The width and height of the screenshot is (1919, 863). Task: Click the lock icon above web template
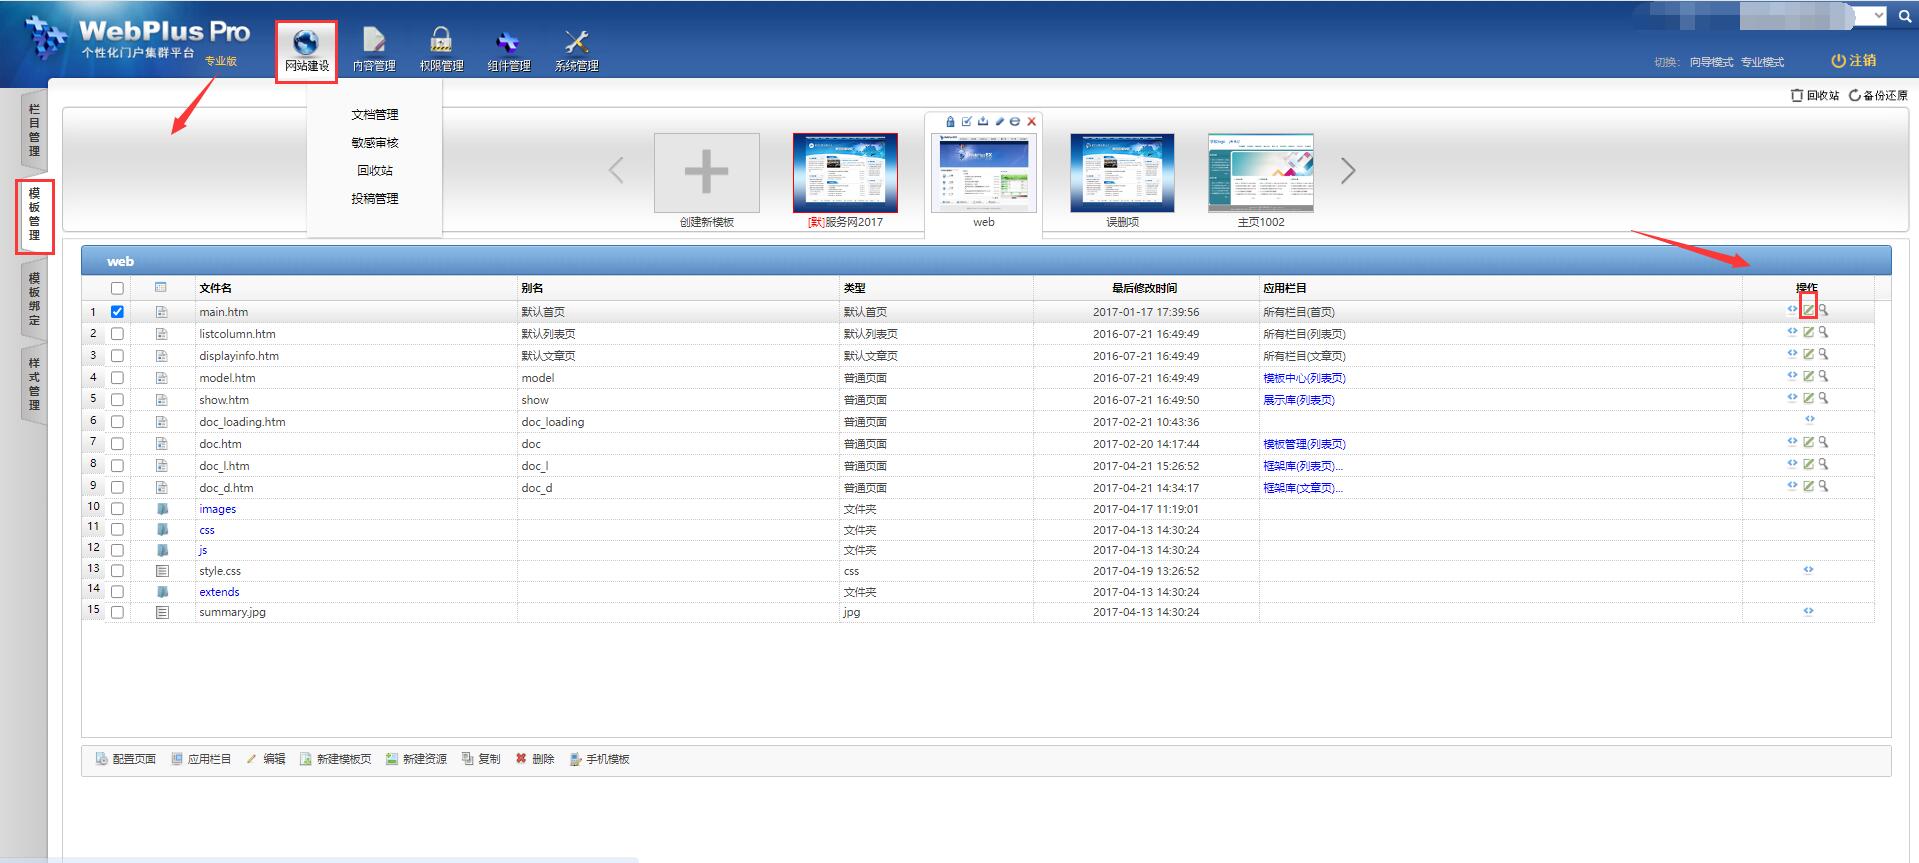[950, 121]
